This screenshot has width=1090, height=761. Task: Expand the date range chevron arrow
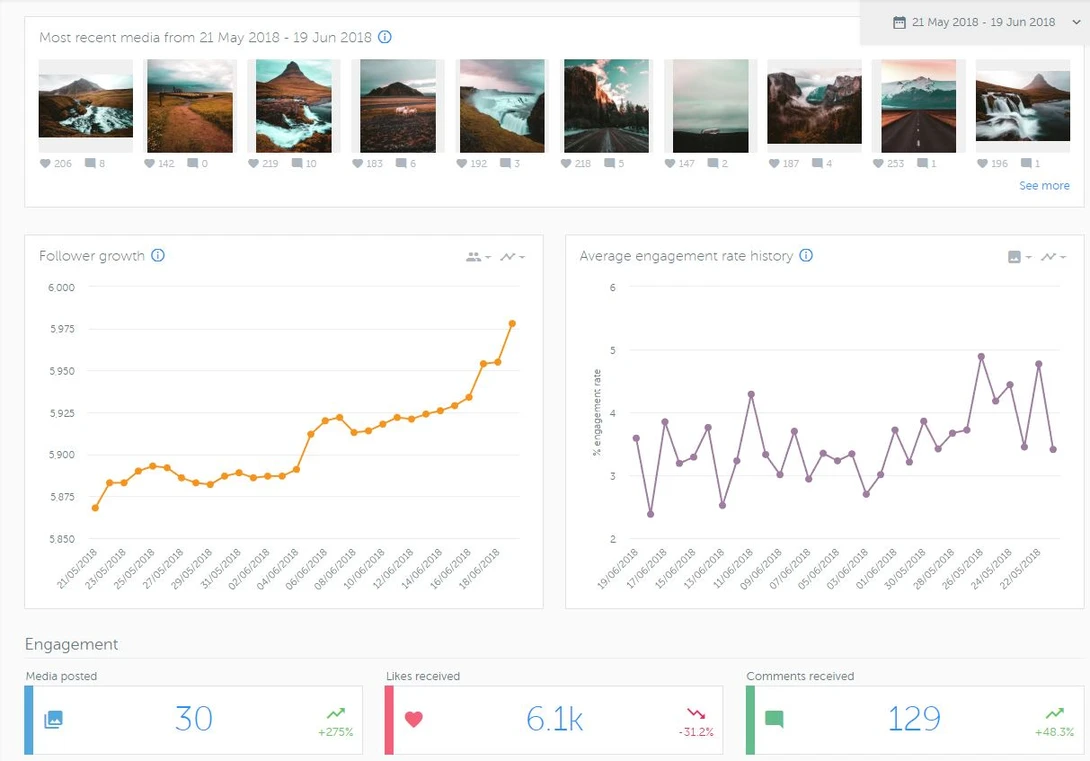(x=1076, y=22)
